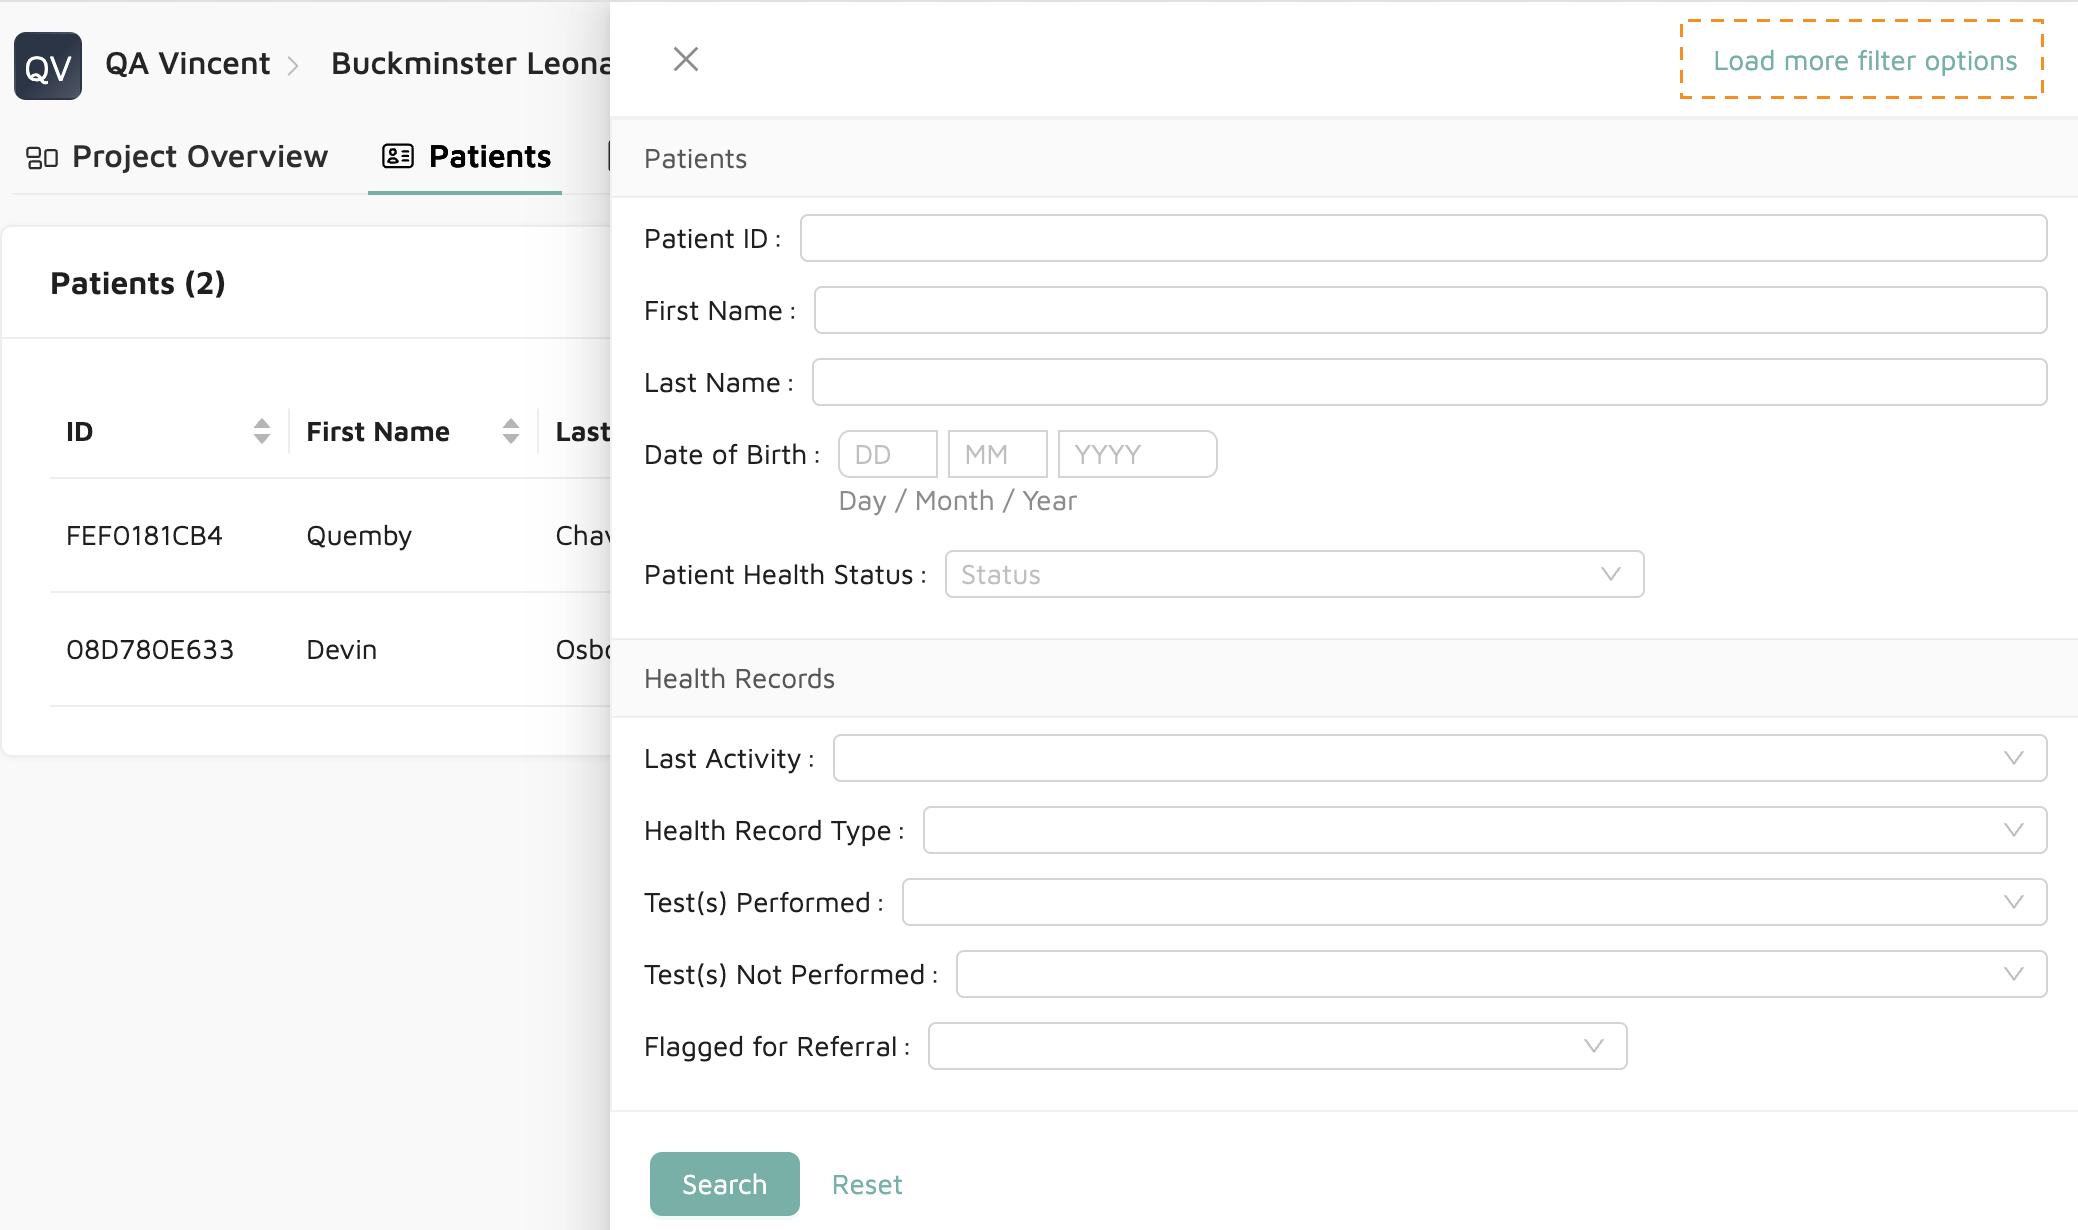Expand Test(s) Performed dropdown
The height and width of the screenshot is (1230, 2078).
pos(1473,902)
